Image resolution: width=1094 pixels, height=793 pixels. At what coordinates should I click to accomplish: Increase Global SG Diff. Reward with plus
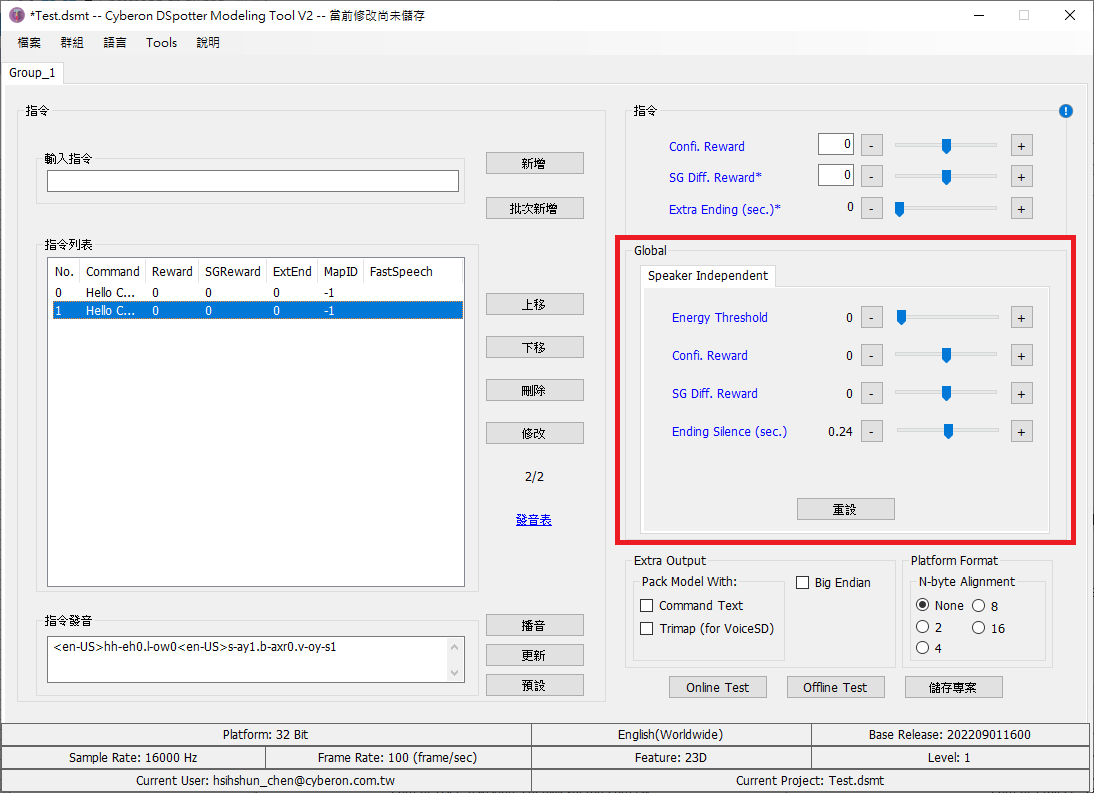(x=1021, y=394)
